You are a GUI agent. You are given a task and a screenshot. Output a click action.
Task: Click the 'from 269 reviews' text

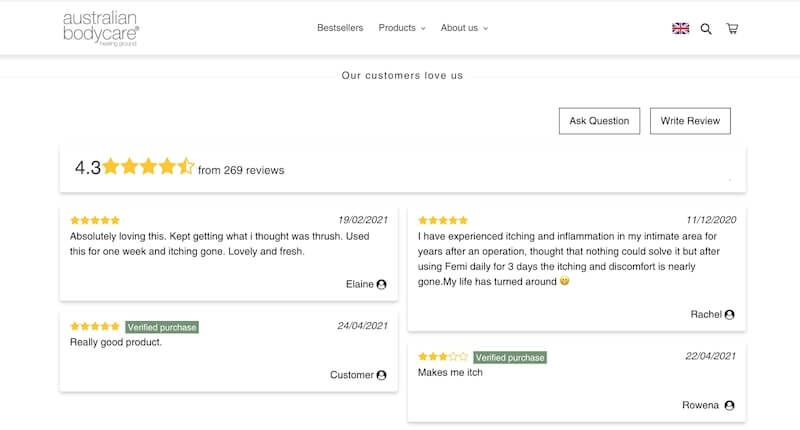pyautogui.click(x=241, y=170)
